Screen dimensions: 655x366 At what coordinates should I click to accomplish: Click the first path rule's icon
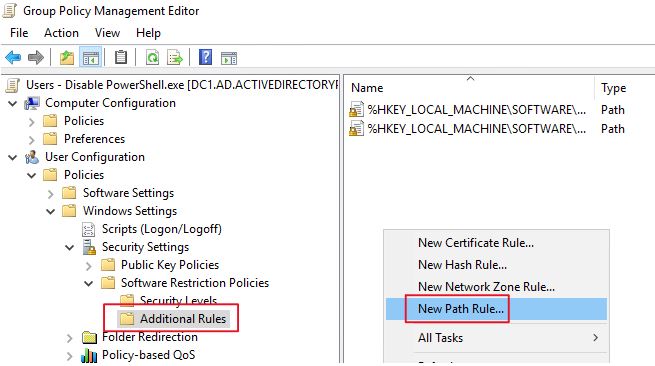(x=356, y=109)
